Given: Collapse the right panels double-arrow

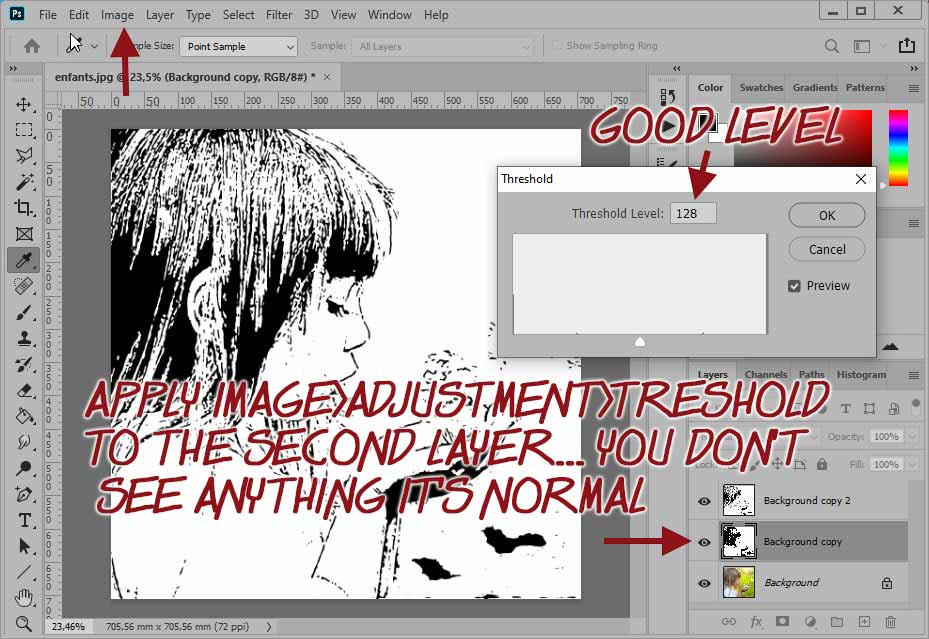Looking at the screenshot, I should (x=914, y=69).
